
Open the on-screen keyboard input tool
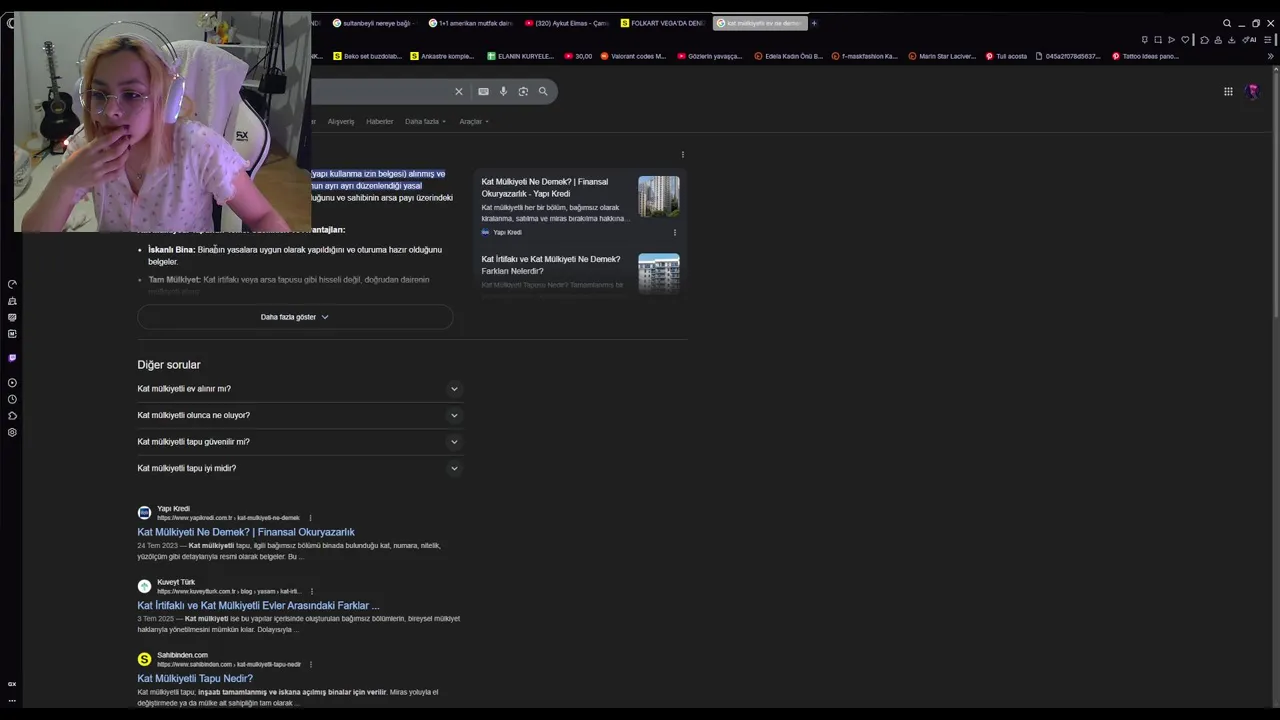coord(483,92)
